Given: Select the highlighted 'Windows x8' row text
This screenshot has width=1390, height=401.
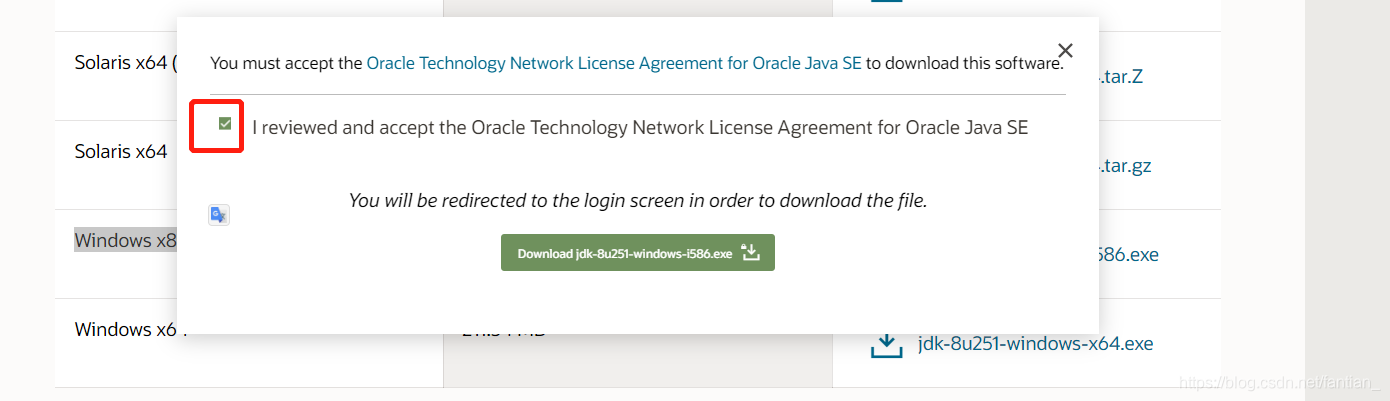Looking at the screenshot, I should [125, 240].
